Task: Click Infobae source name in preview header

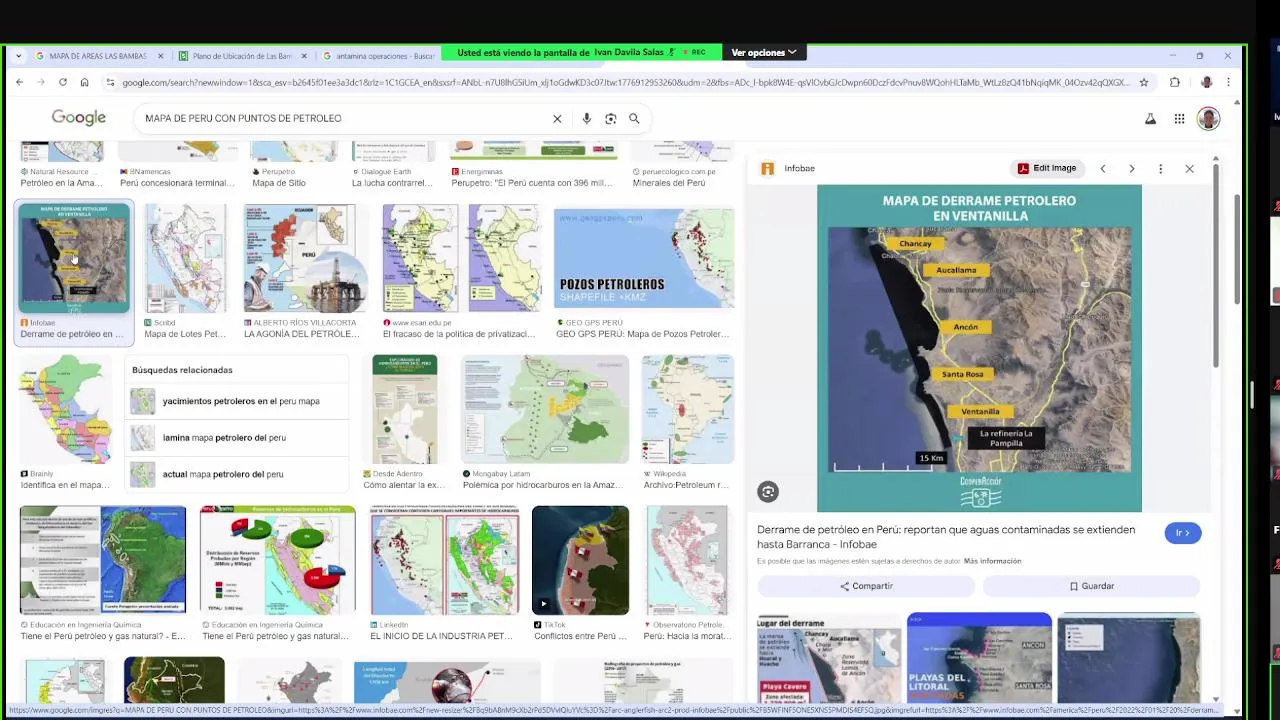Action: [x=799, y=168]
